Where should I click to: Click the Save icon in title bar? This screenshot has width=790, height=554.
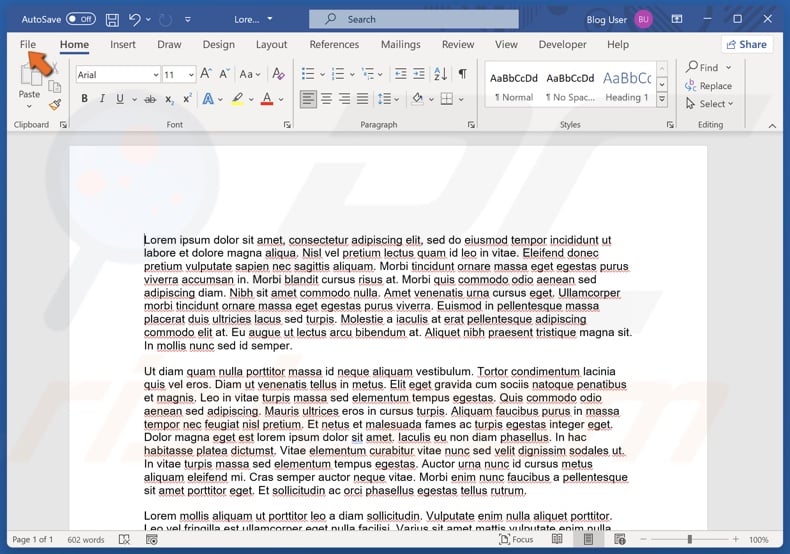[112, 20]
